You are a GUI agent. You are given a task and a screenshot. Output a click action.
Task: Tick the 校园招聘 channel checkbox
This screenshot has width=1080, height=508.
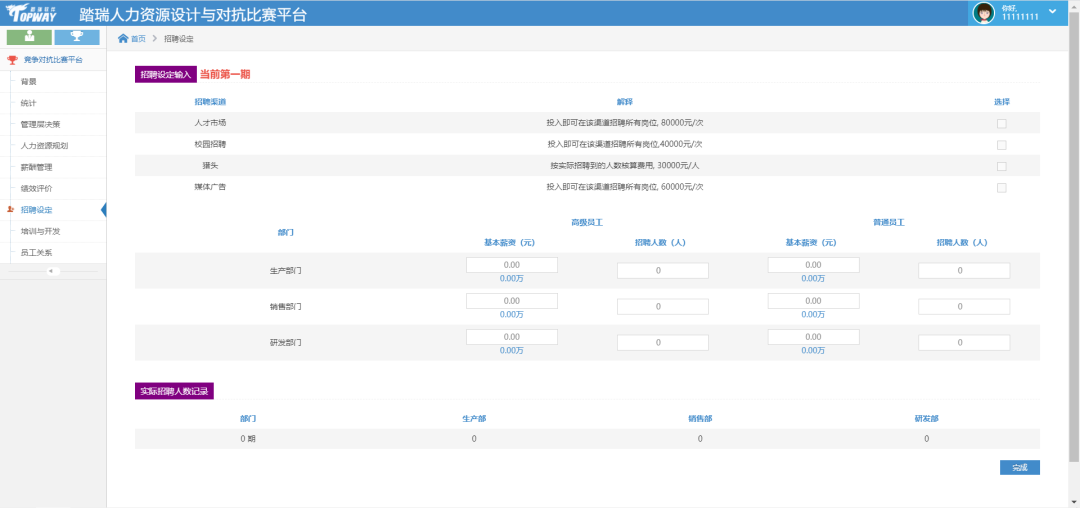point(1001,145)
